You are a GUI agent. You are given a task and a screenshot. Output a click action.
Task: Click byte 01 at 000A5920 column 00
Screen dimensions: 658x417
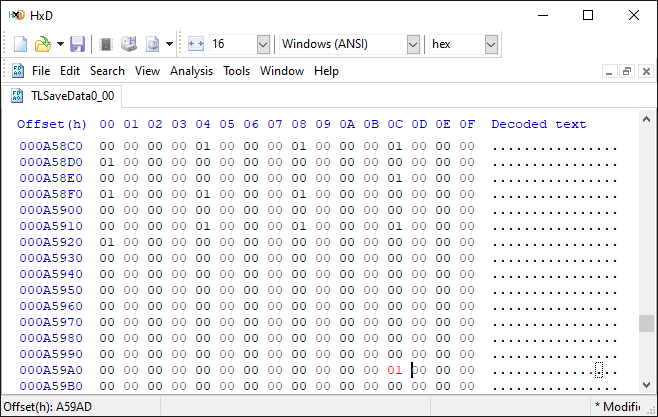click(x=107, y=242)
